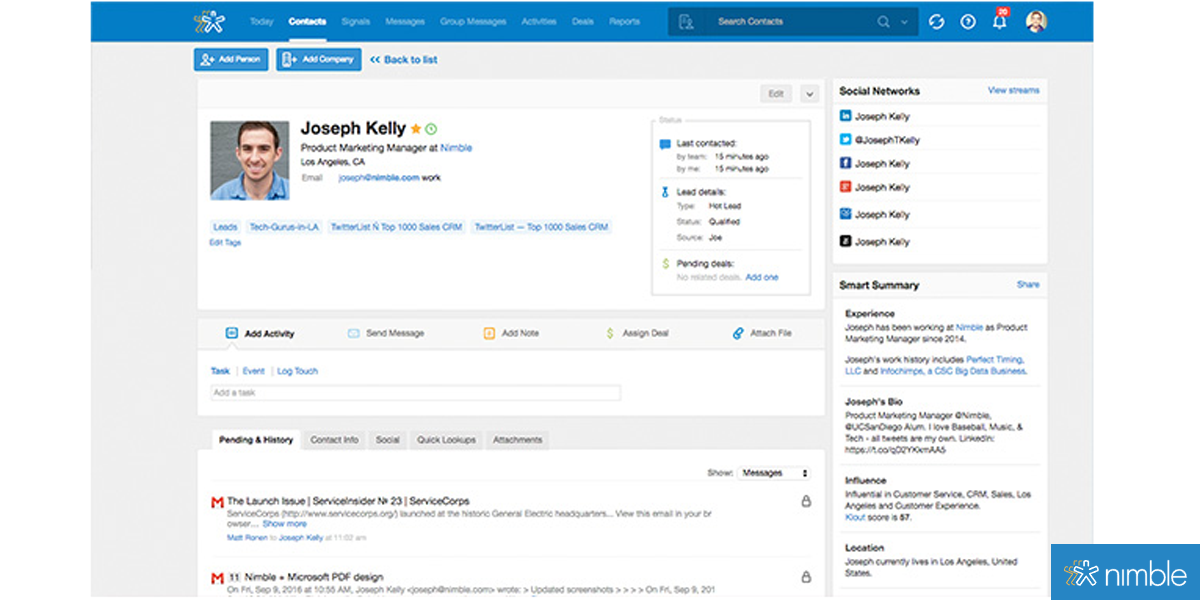Click the Attach File paperclip icon
Image resolution: width=1200 pixels, height=600 pixels.
738,333
